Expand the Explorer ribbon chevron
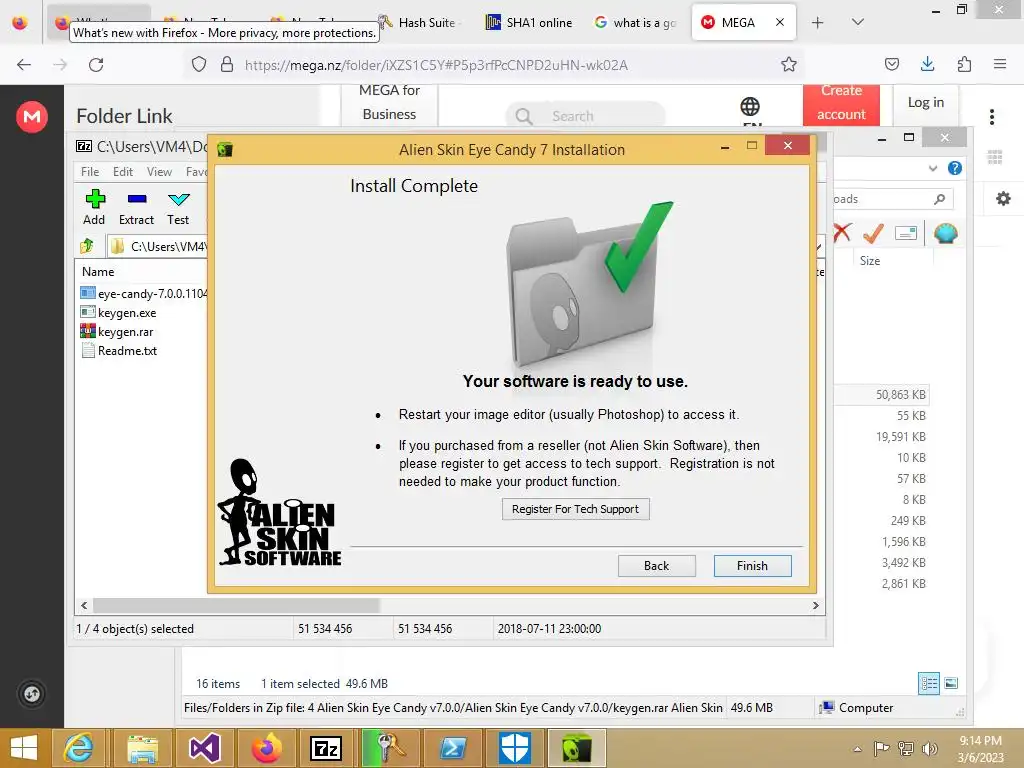 click(x=933, y=168)
